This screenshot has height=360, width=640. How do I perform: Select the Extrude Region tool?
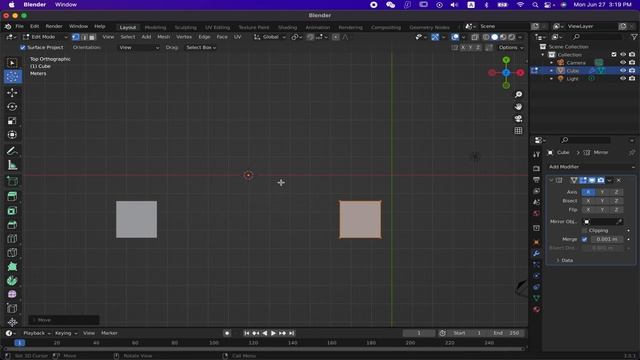[12, 196]
